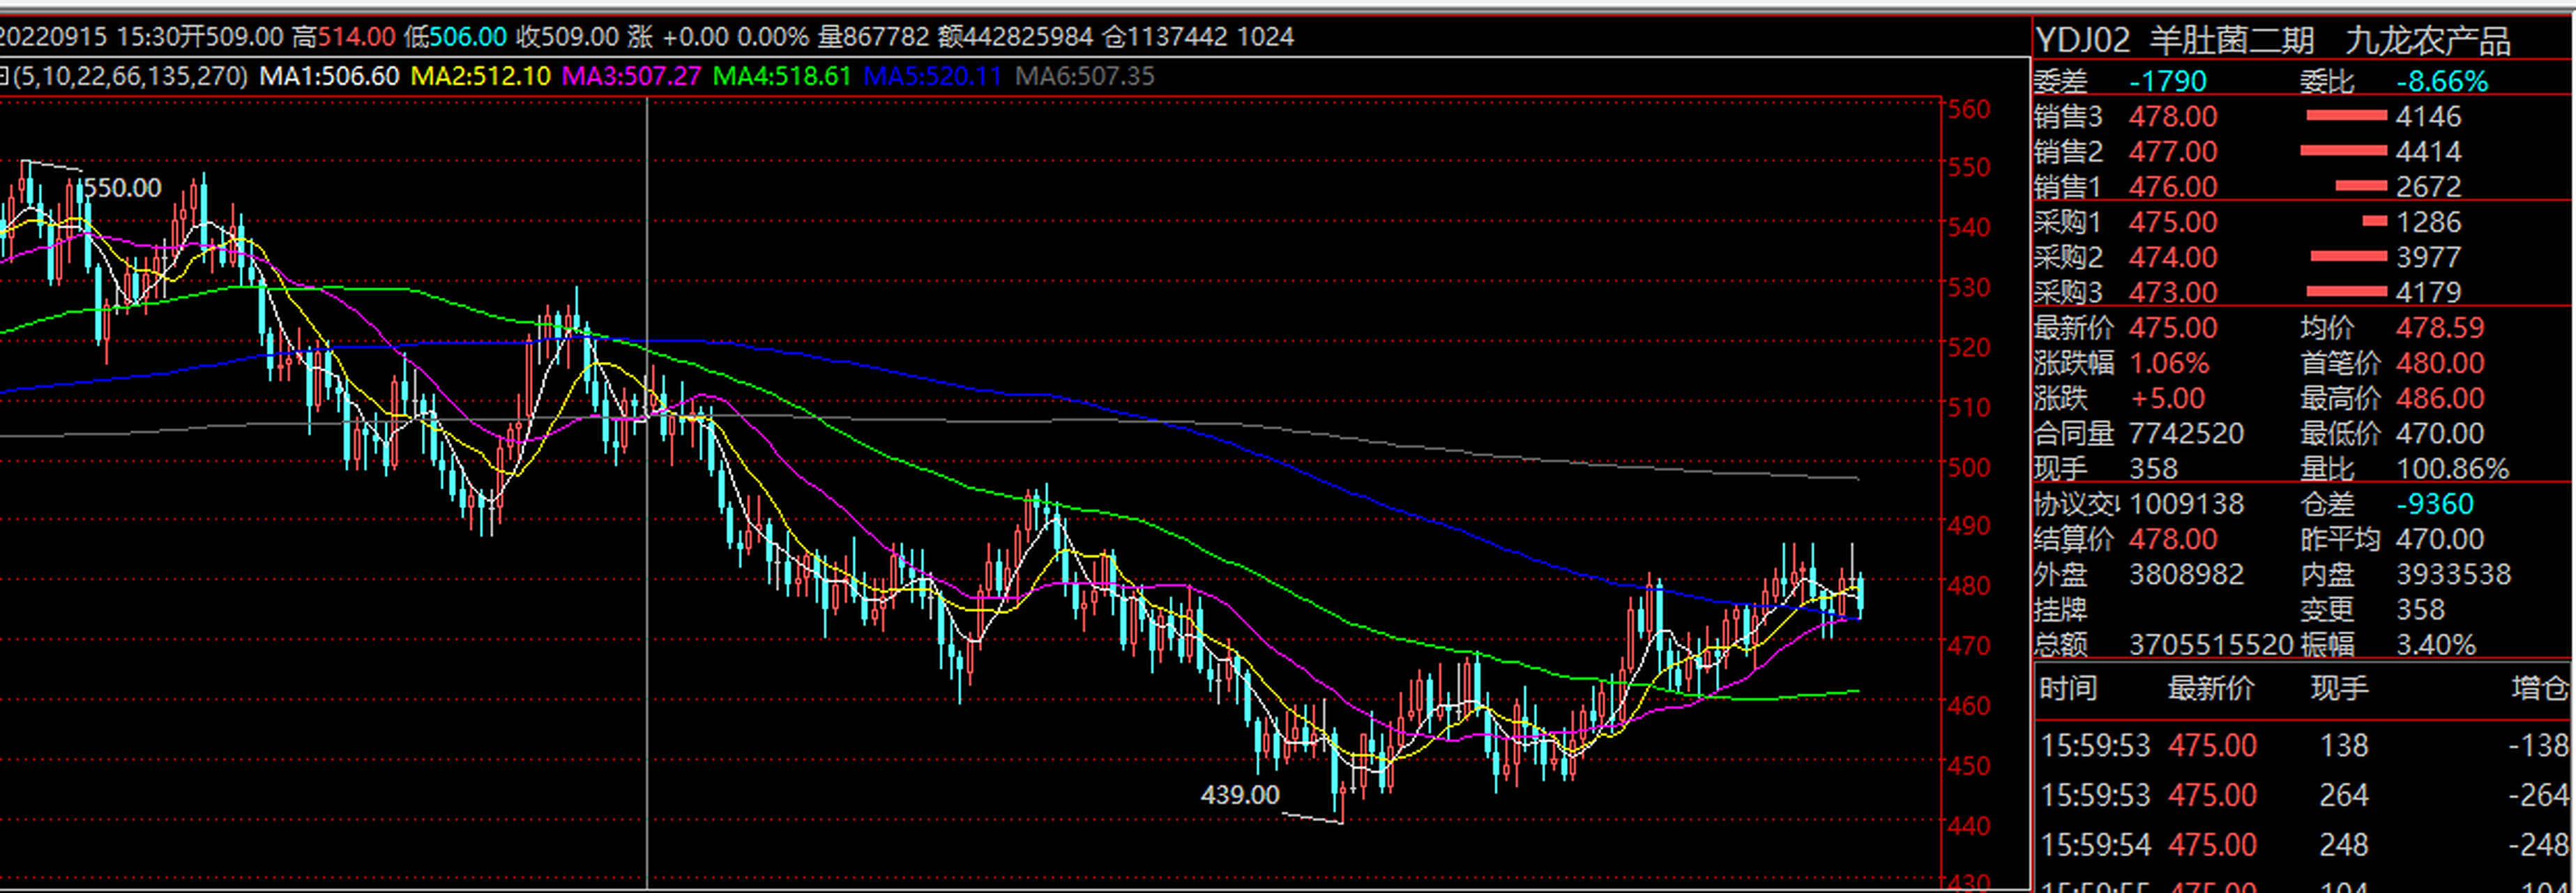The width and height of the screenshot is (2576, 893).
Task: Click the MA1:506.60 indicator label
Action: pyautogui.click(x=329, y=76)
